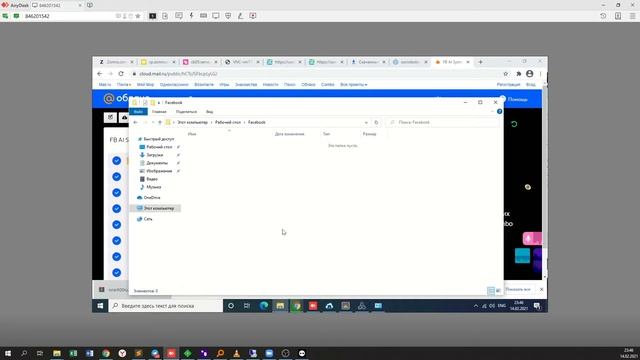Click the Вход link in the browser
The image size is (640, 360).
(x=531, y=84)
